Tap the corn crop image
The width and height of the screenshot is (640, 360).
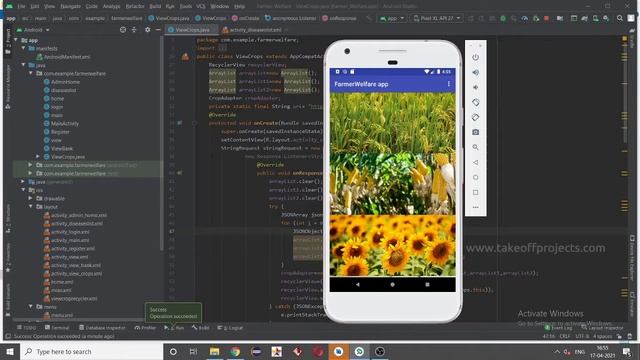pos(393,184)
